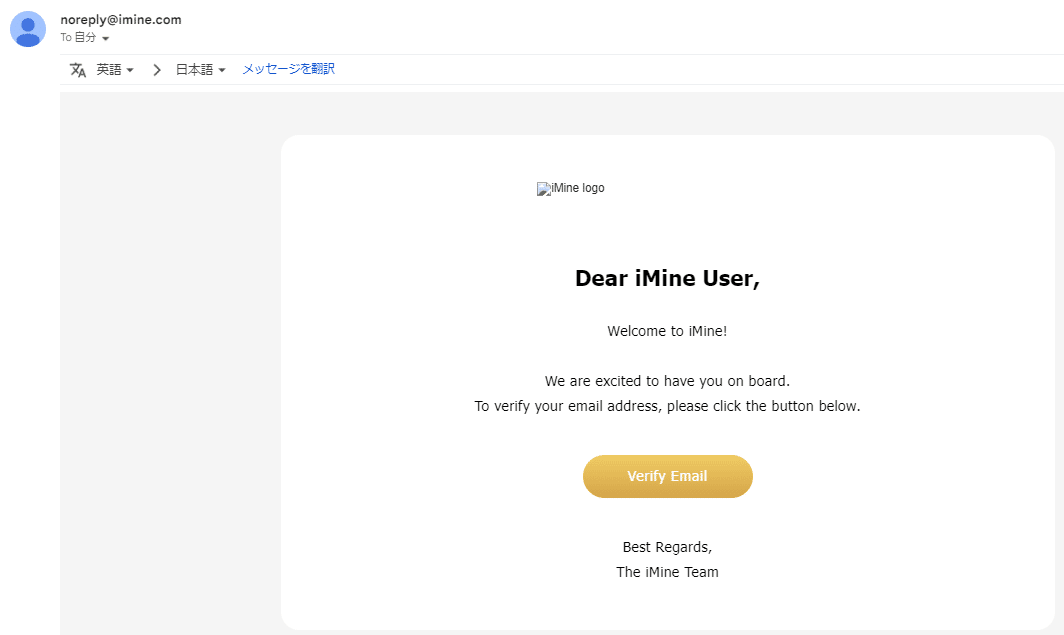The height and width of the screenshot is (635, 1064).
Task: Click the "We are excited to have you" line
Action: click(667, 381)
